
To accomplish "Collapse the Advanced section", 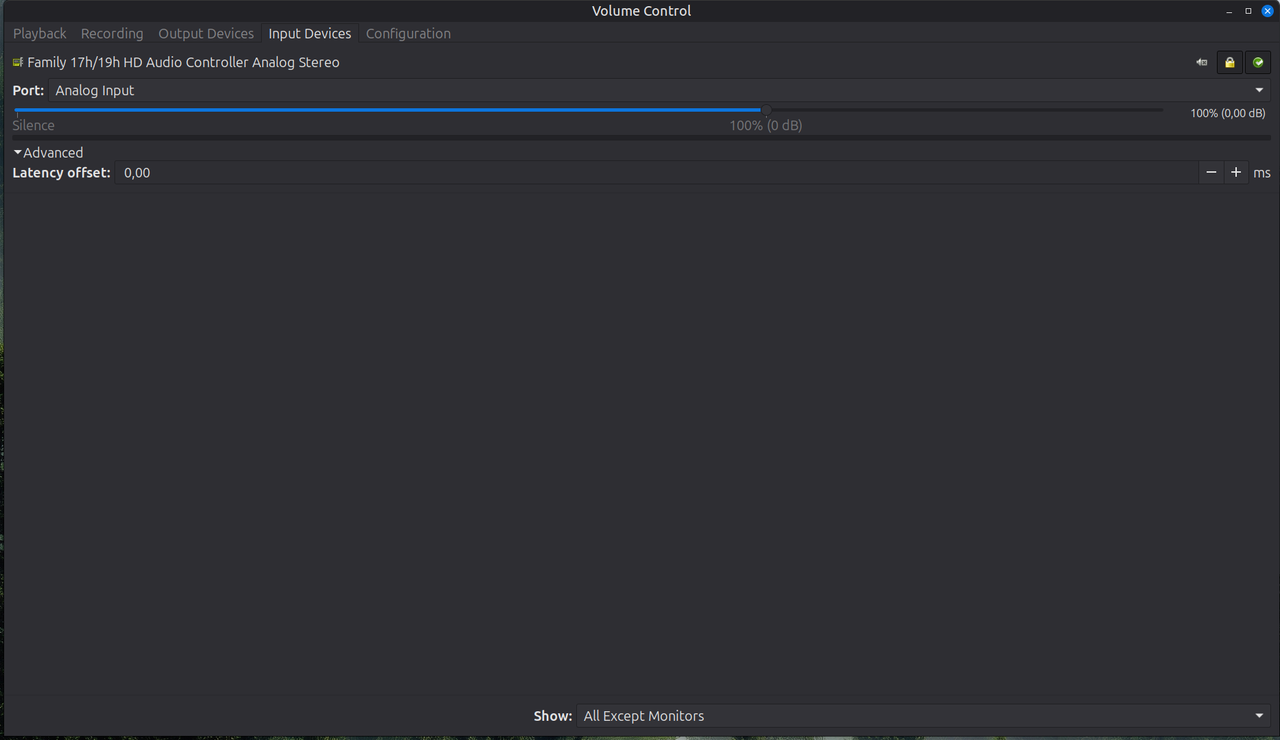I will point(48,152).
